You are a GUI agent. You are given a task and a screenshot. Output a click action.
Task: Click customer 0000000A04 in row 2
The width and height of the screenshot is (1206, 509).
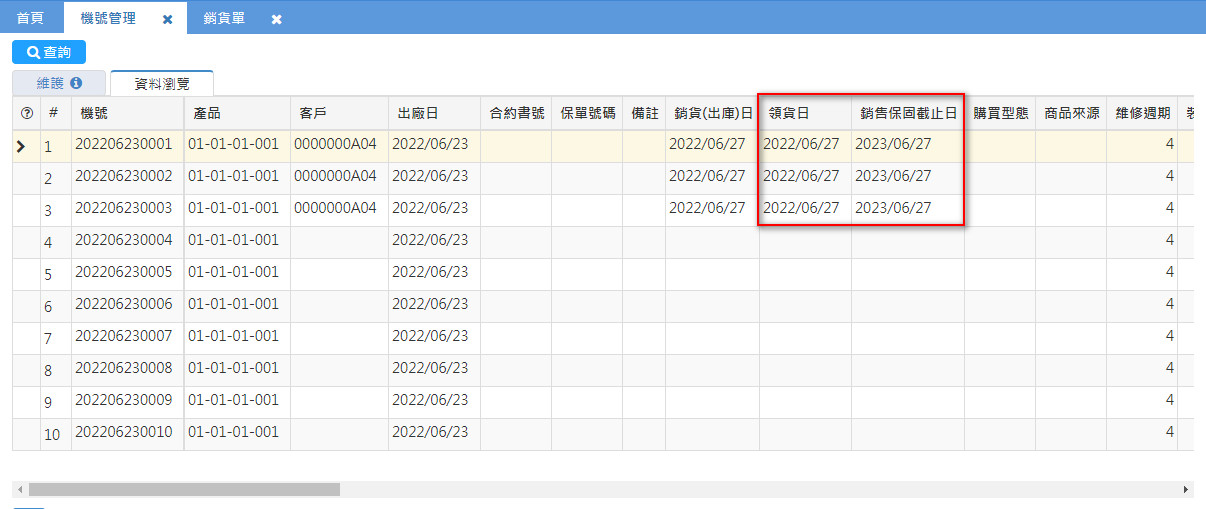click(335, 177)
